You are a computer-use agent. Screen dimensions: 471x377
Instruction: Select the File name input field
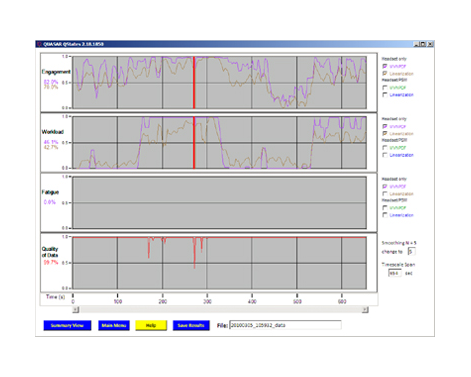(x=285, y=325)
